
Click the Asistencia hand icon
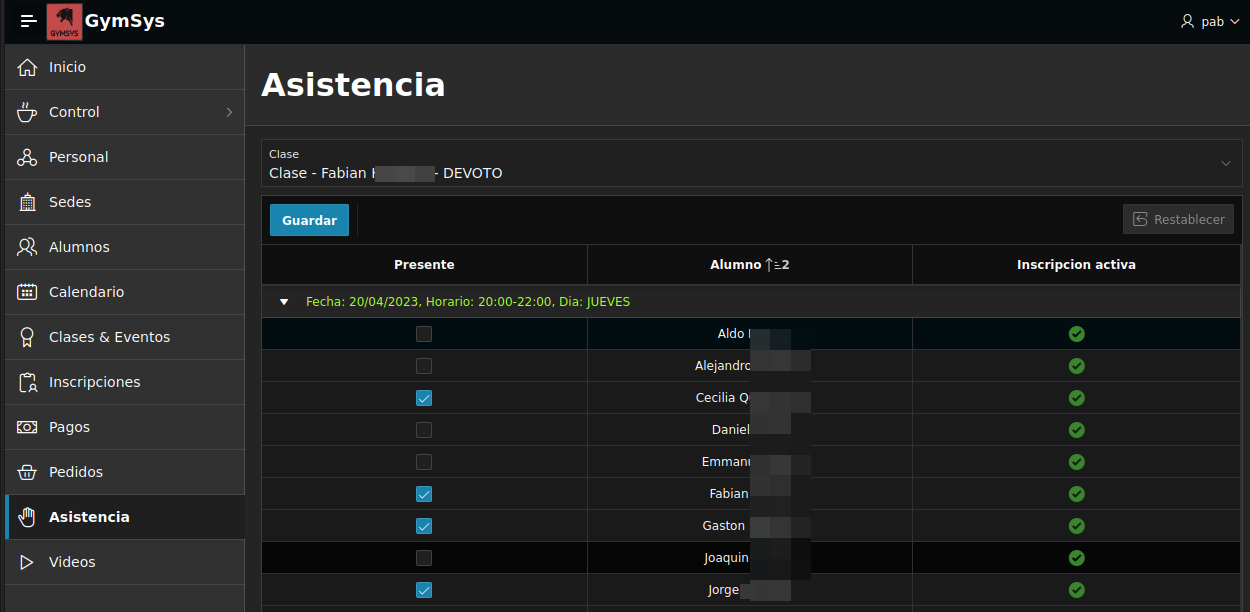[x=29, y=516]
